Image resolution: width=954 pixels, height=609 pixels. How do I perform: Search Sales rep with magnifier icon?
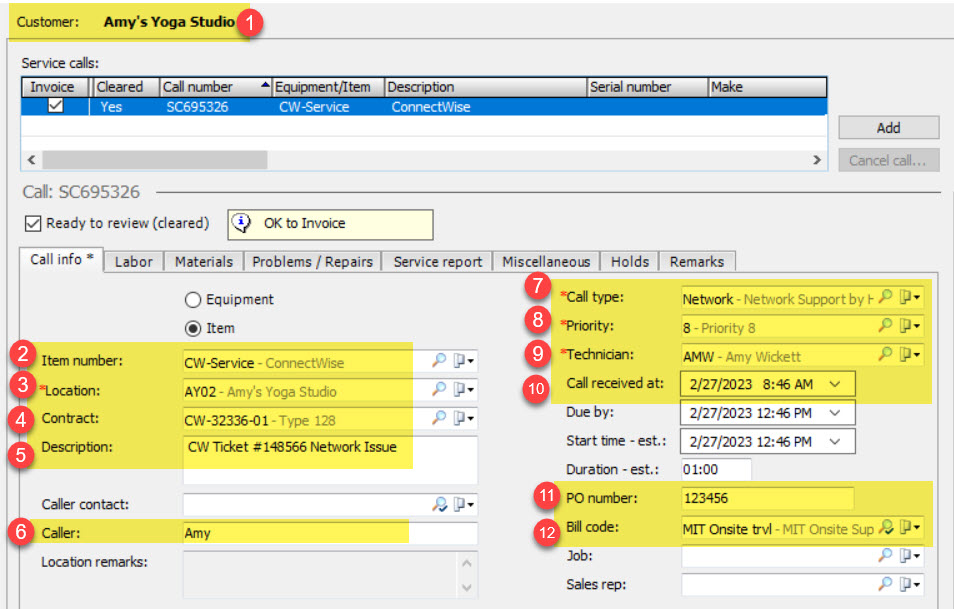(x=885, y=583)
